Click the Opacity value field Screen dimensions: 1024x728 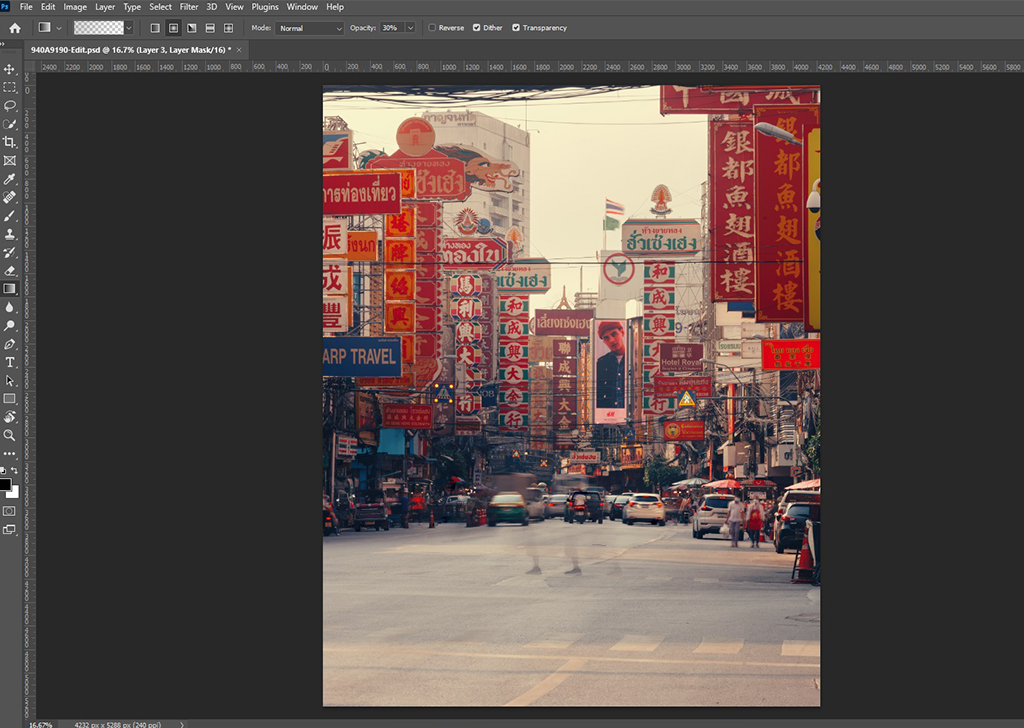click(x=390, y=28)
